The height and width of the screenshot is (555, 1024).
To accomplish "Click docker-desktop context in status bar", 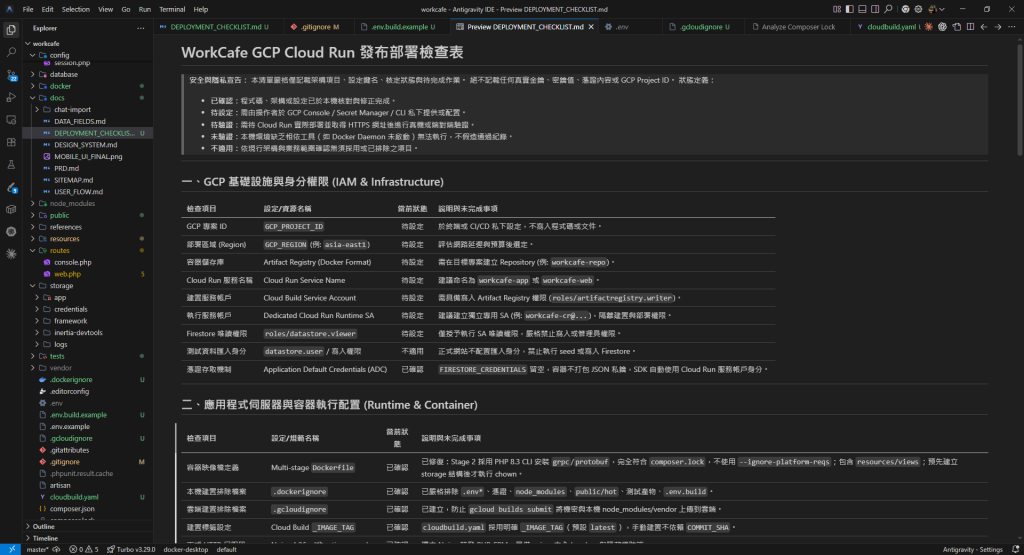I will tap(185, 549).
